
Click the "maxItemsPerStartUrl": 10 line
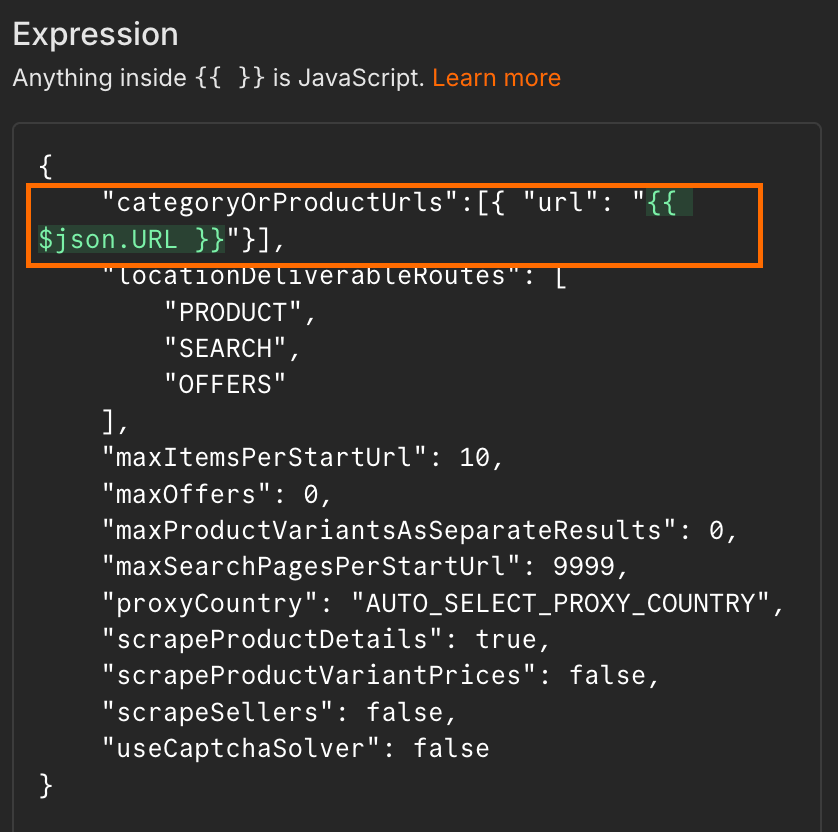[302, 458]
